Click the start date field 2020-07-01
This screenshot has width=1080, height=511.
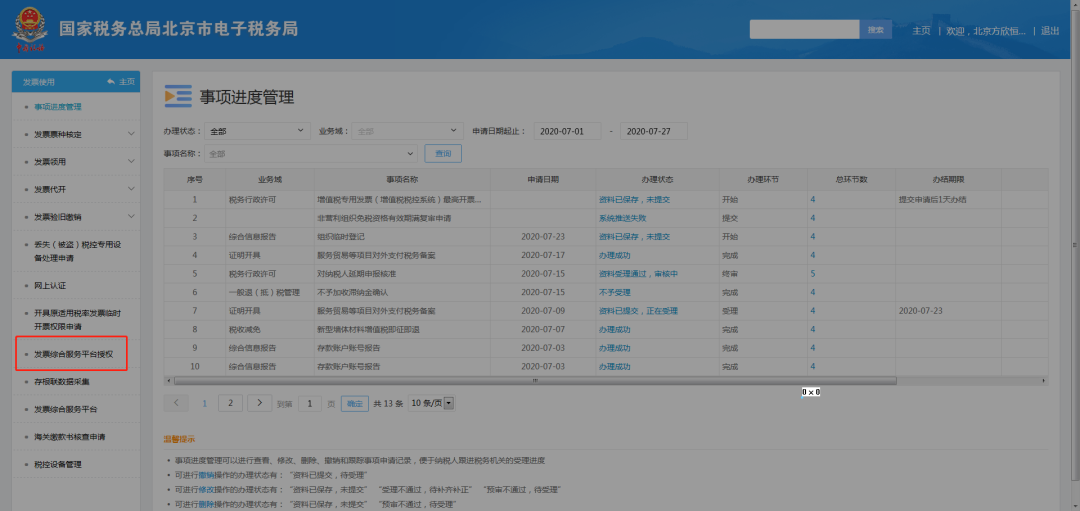(568, 131)
